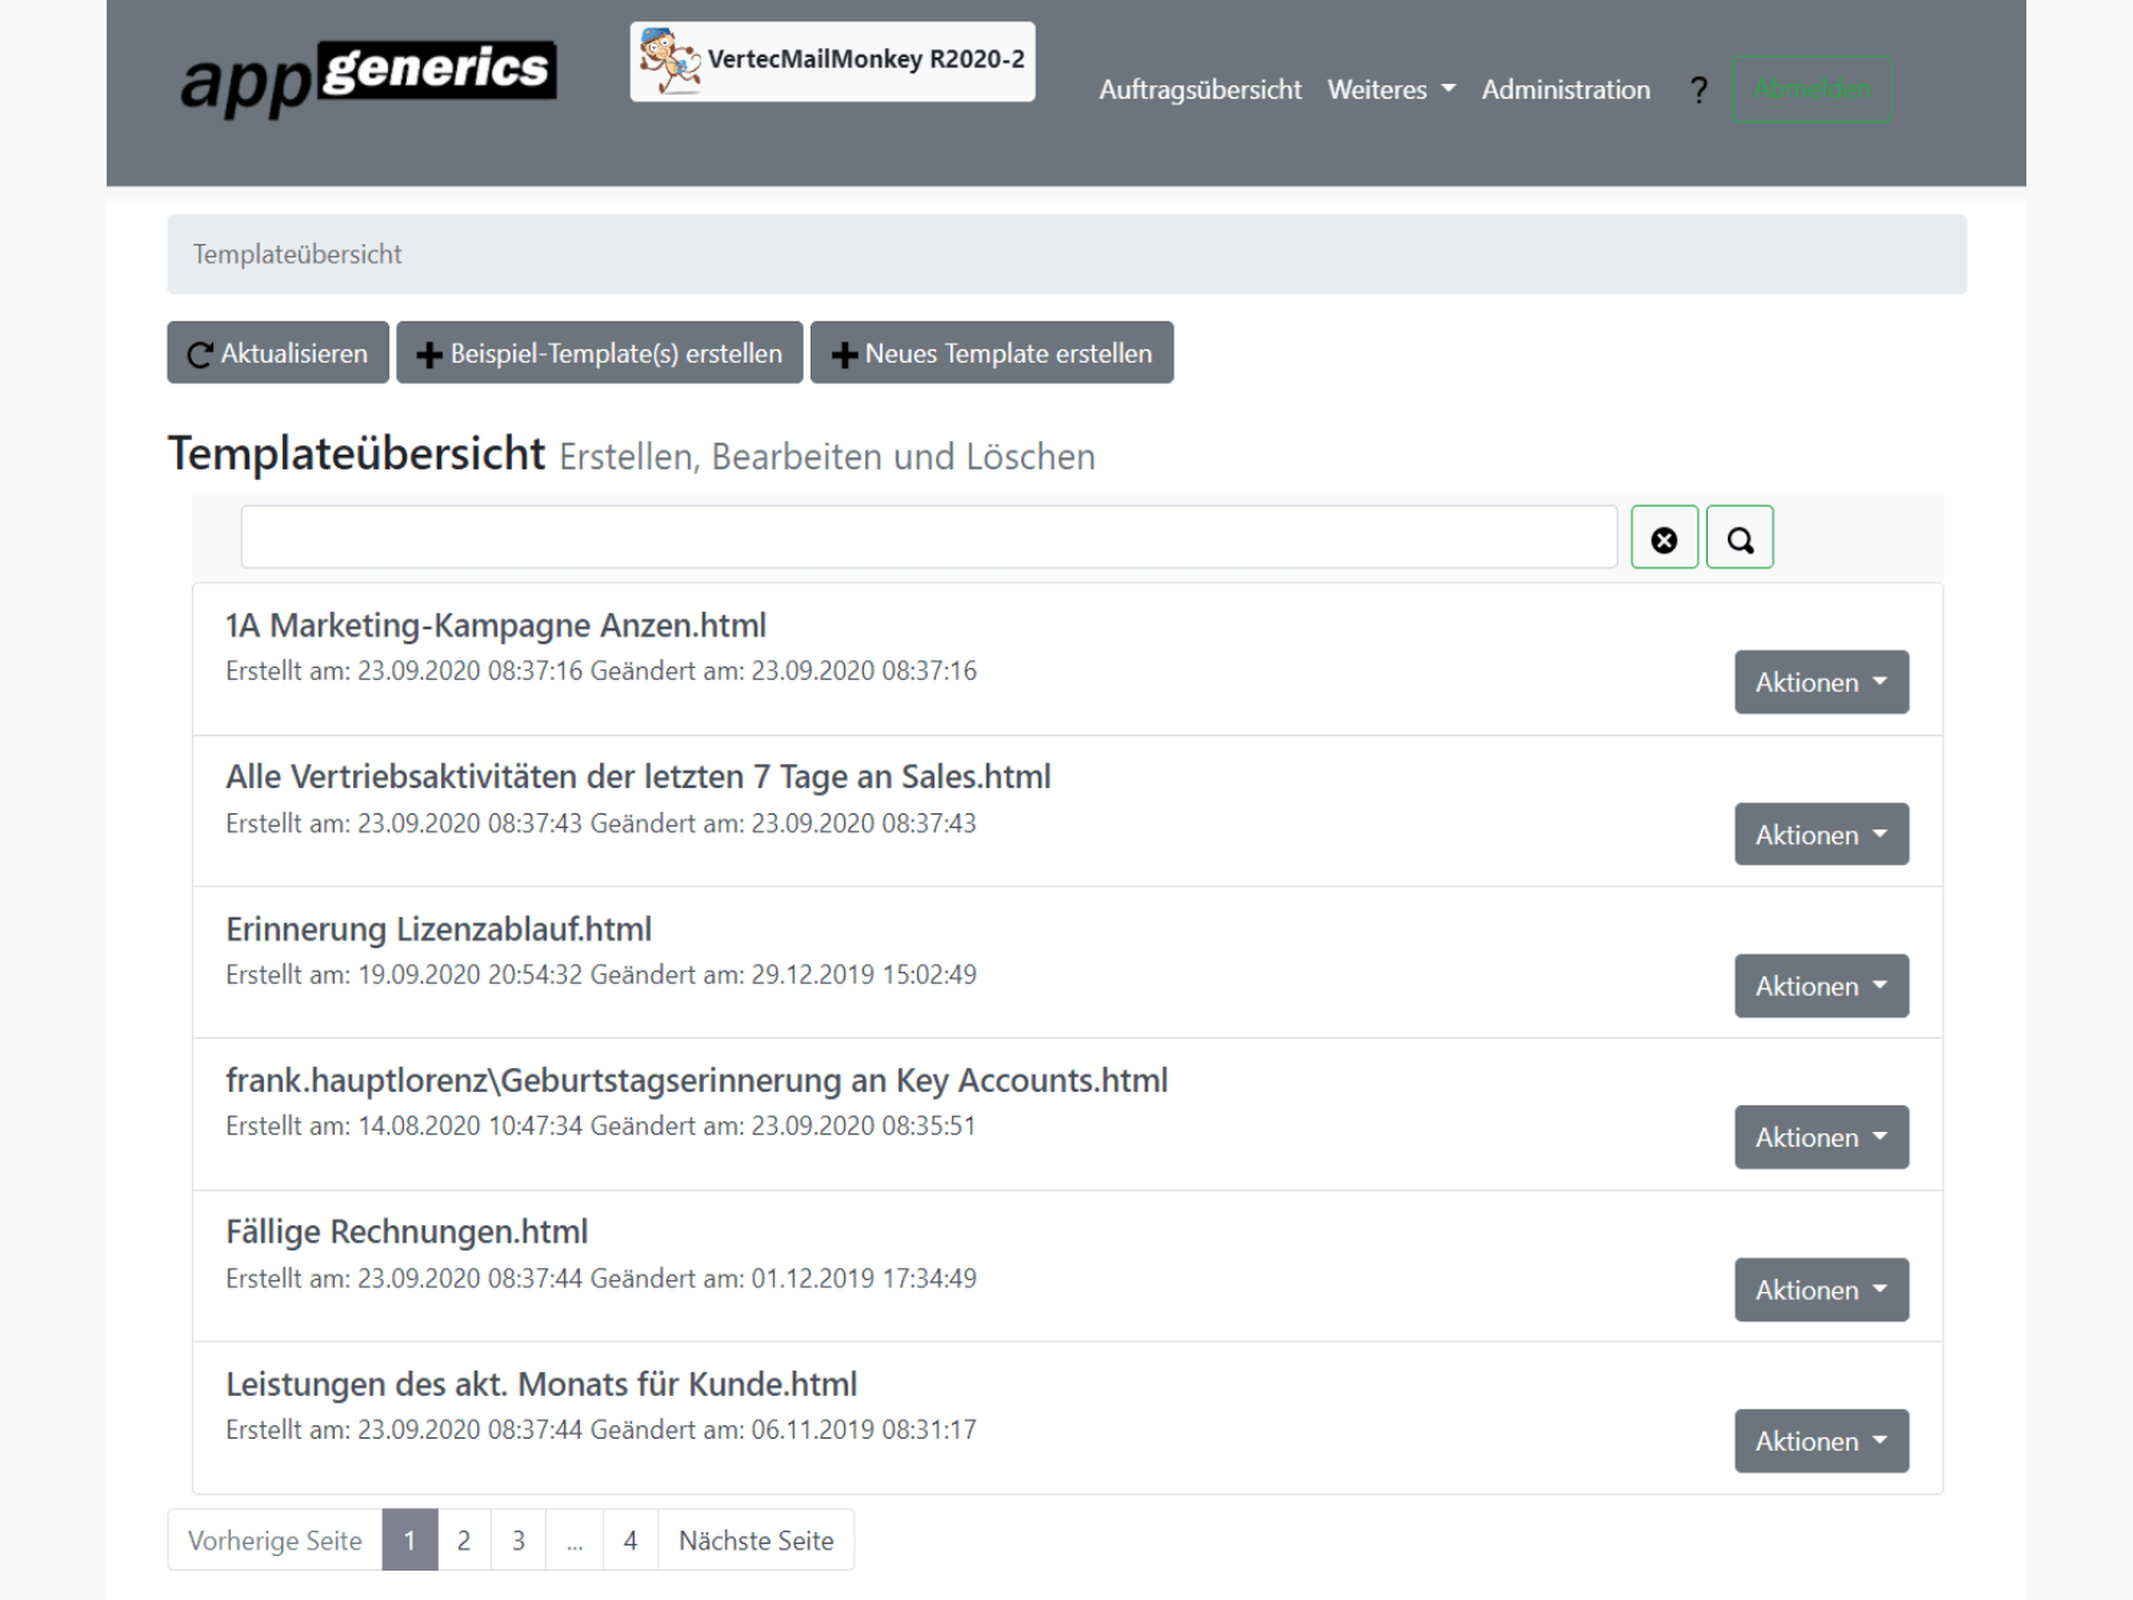Click the Abmelden button
The image size is (2133, 1600).
[x=1810, y=88]
